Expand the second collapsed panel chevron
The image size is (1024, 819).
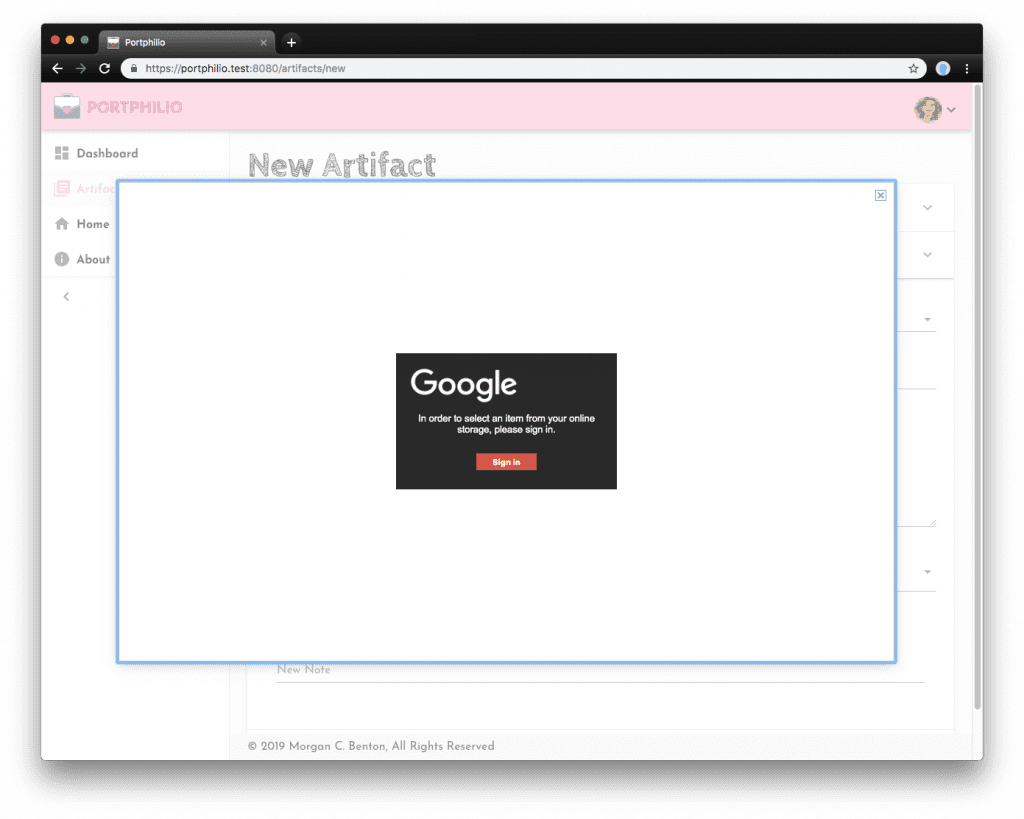(x=927, y=255)
